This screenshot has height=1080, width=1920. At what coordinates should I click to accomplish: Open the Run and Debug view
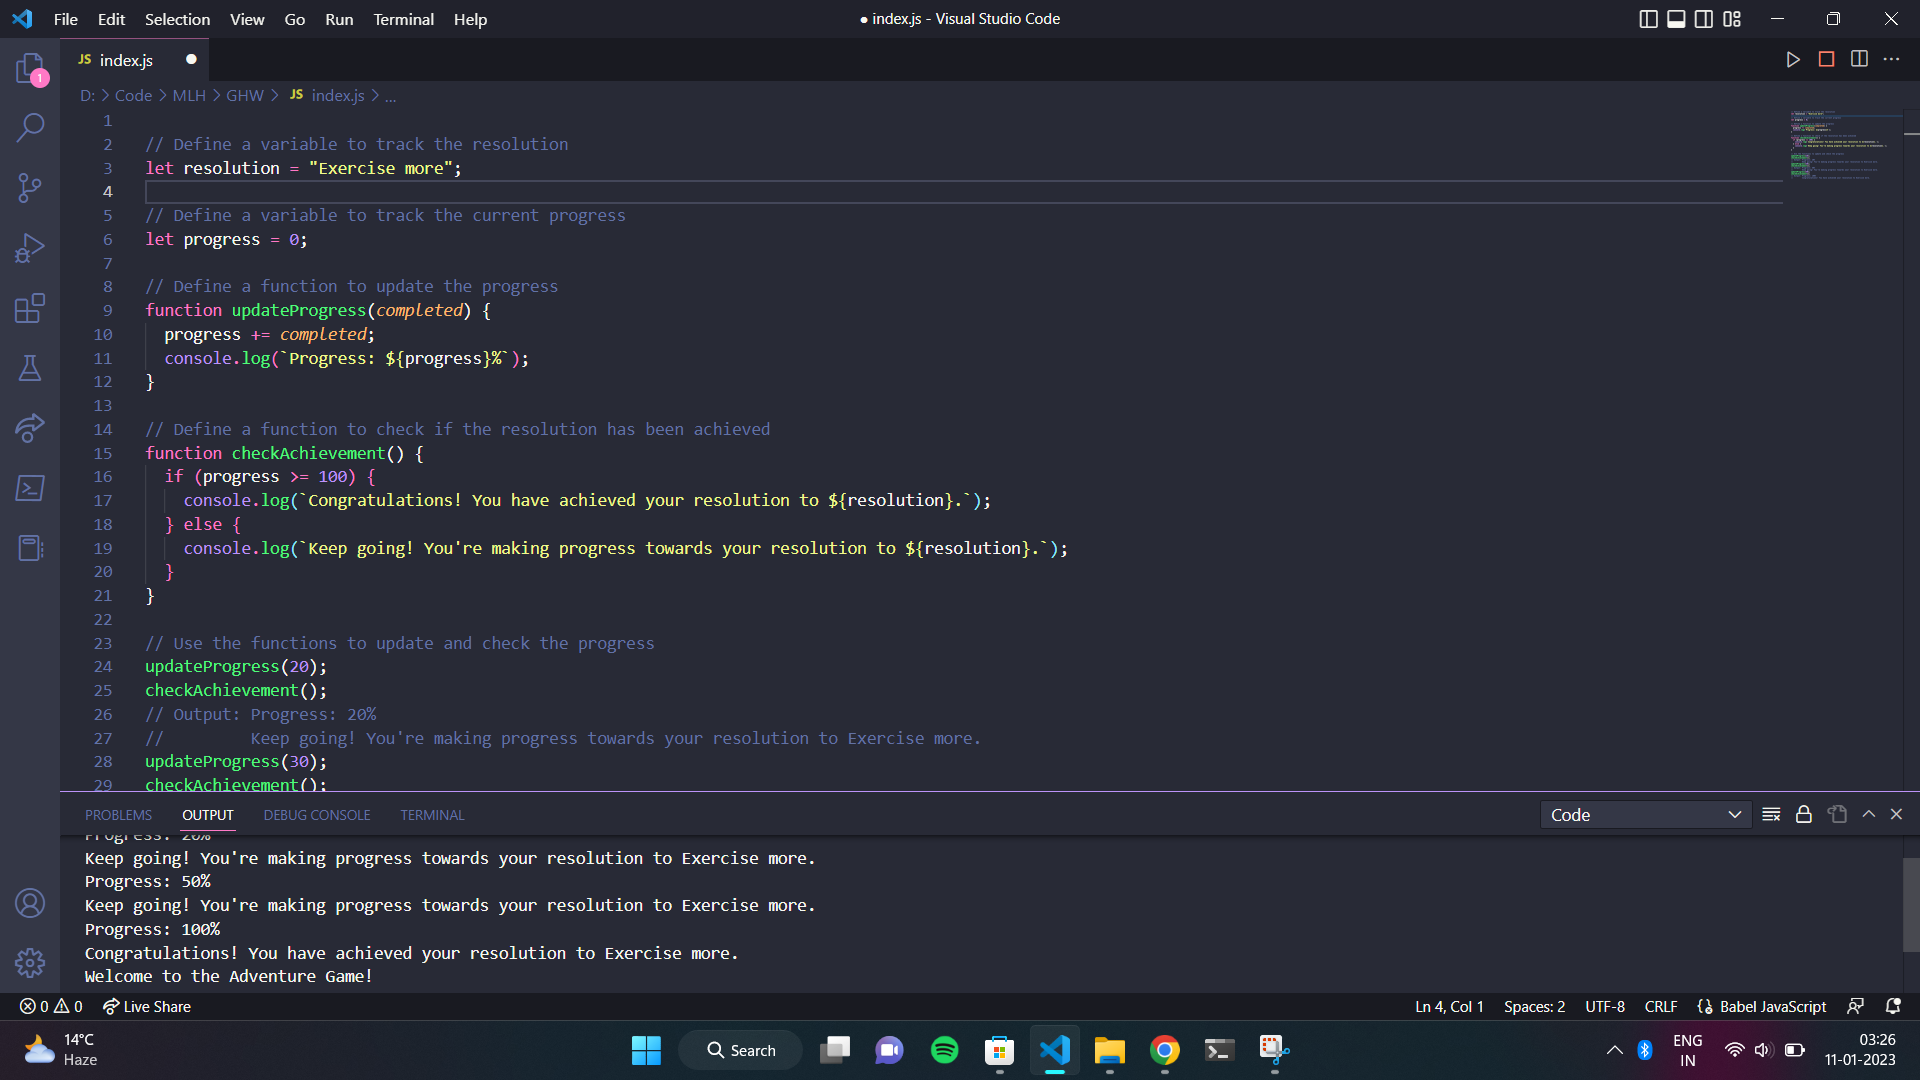coord(30,248)
